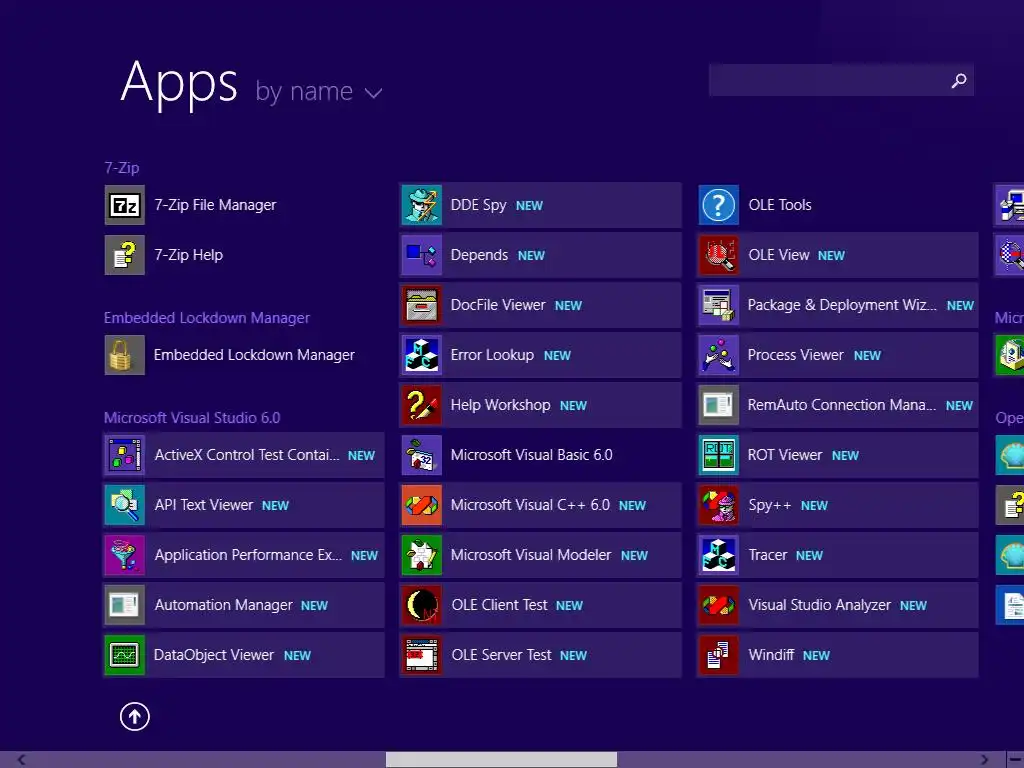1024x768 pixels.
Task: Click 'Automation Manager' label text
Action: tap(223, 605)
